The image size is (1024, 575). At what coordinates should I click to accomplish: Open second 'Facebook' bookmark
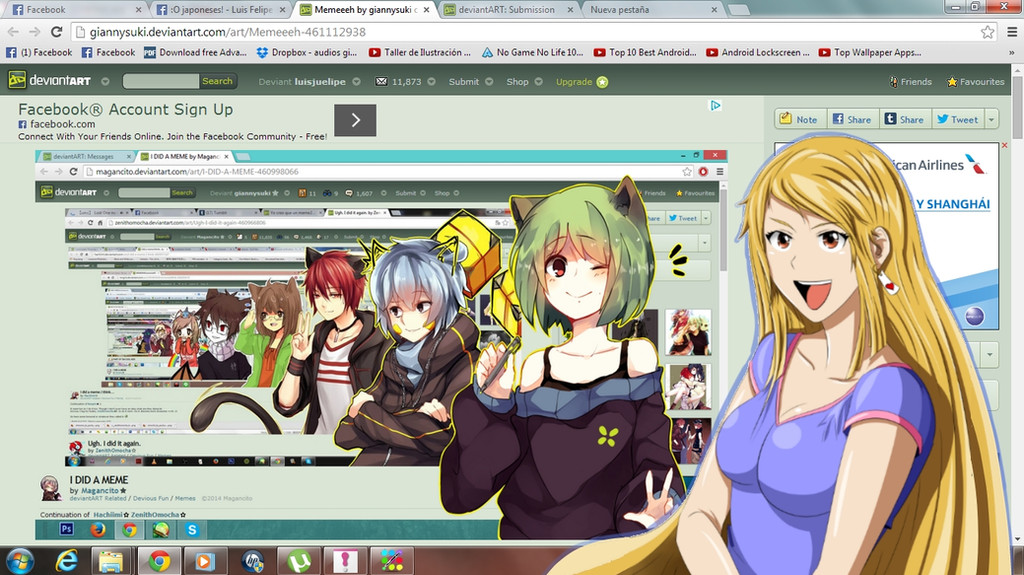[108, 52]
